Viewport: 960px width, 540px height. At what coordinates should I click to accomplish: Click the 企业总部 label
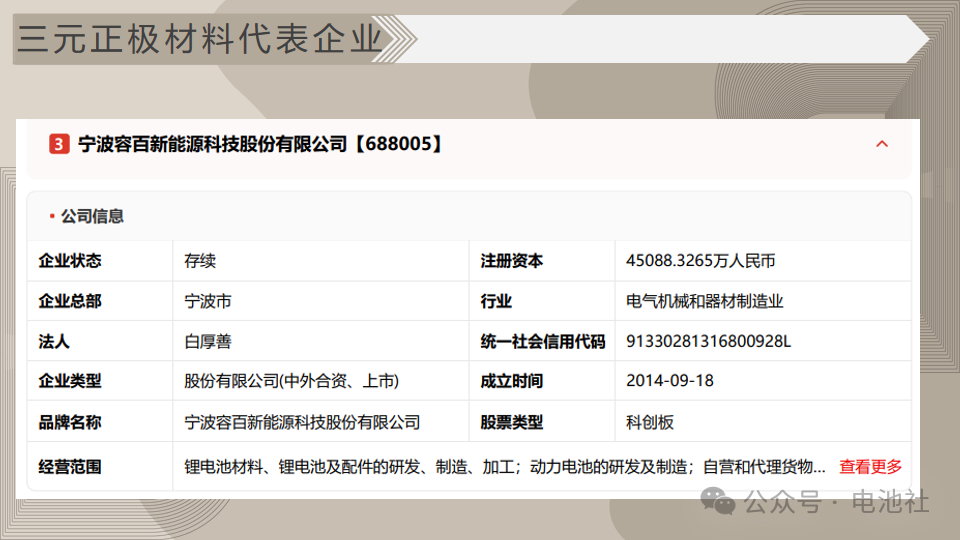tap(70, 301)
